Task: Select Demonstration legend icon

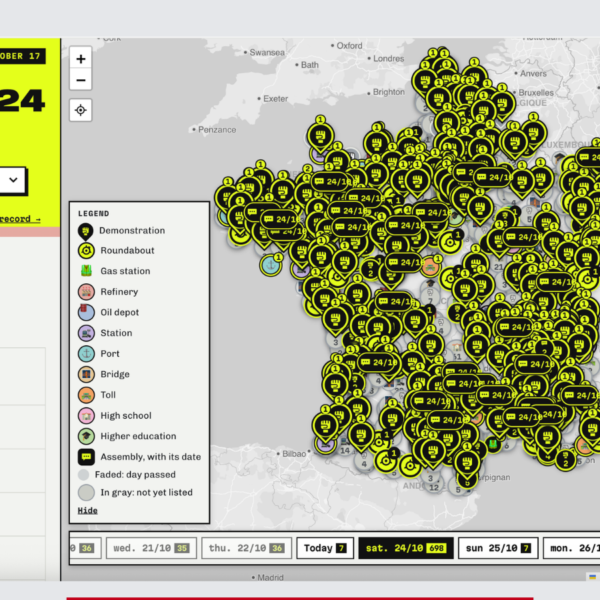Action: tap(86, 232)
